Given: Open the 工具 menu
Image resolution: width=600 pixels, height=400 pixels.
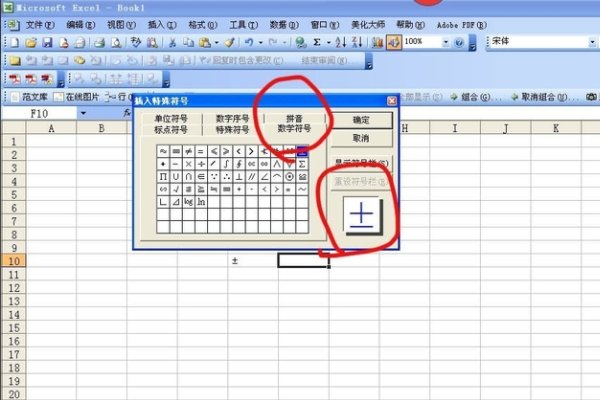Looking at the screenshot, I should click(243, 25).
